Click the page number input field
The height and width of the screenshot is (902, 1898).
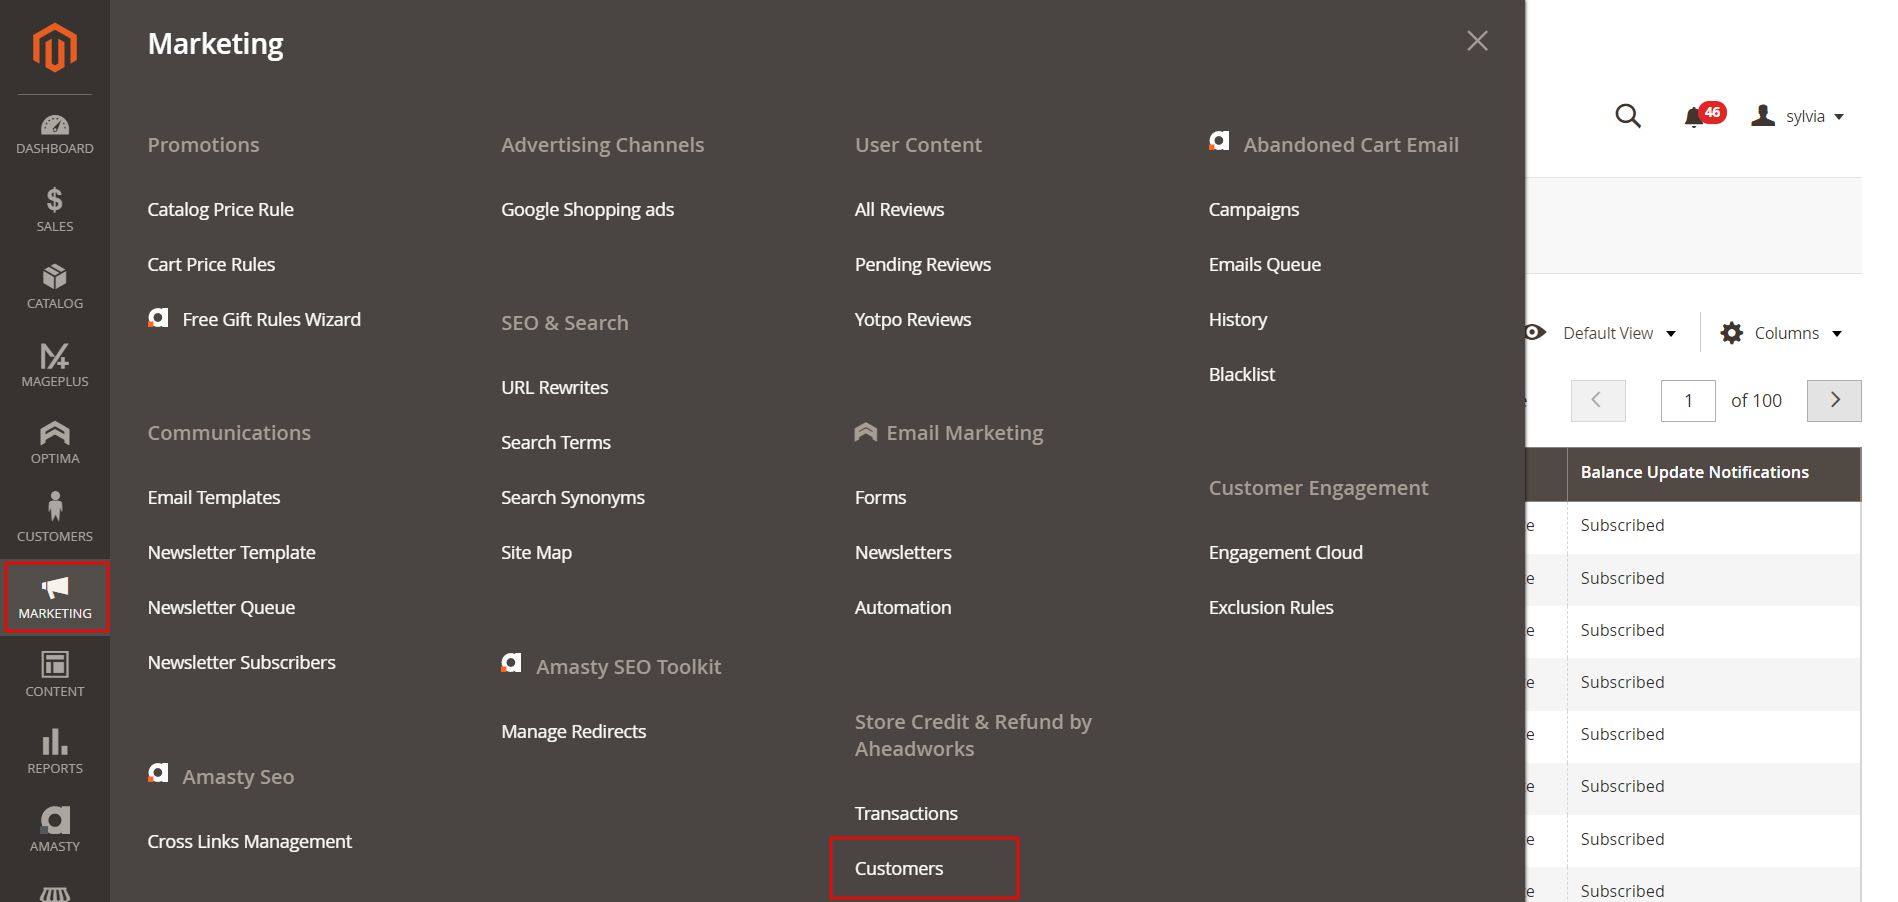point(1688,400)
